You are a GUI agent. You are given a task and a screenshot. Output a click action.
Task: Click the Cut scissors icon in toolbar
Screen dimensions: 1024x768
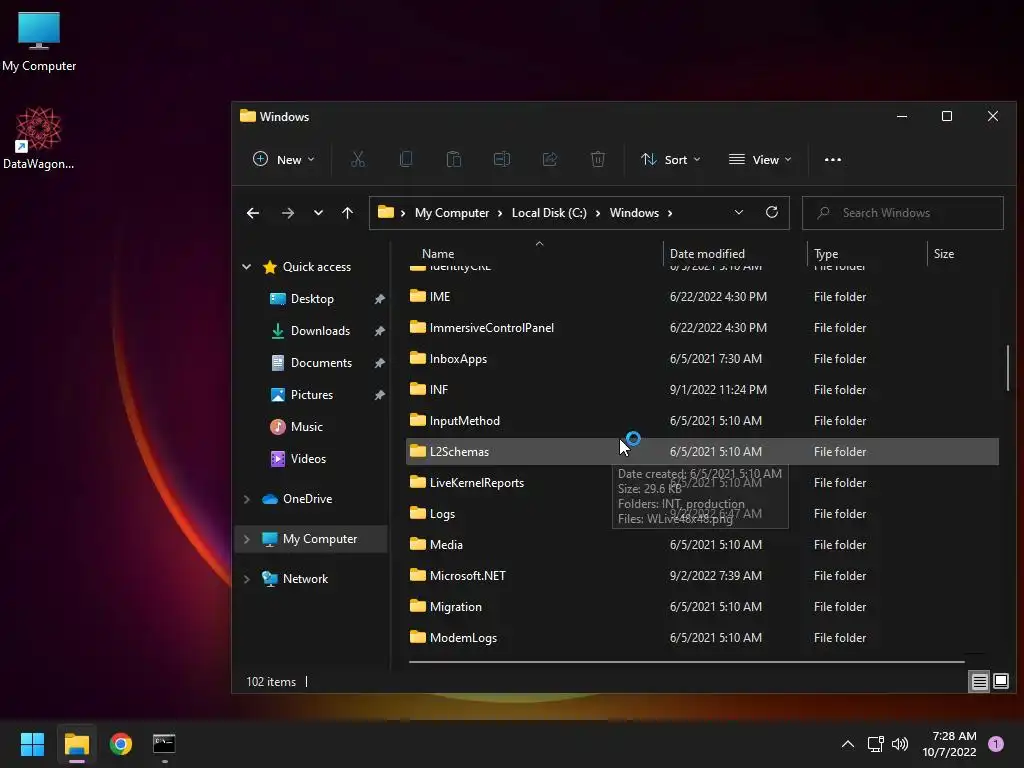[x=358, y=159]
